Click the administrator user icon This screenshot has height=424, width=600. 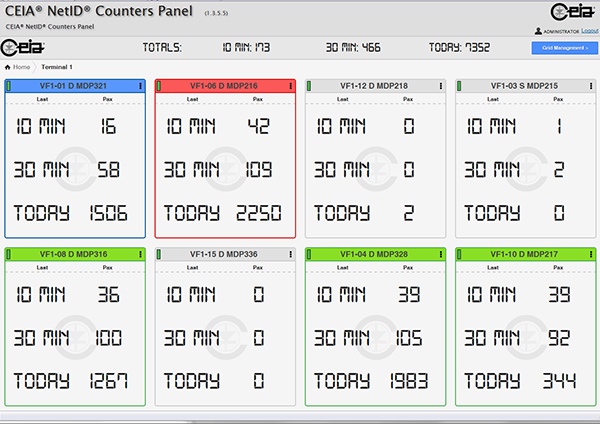538,31
